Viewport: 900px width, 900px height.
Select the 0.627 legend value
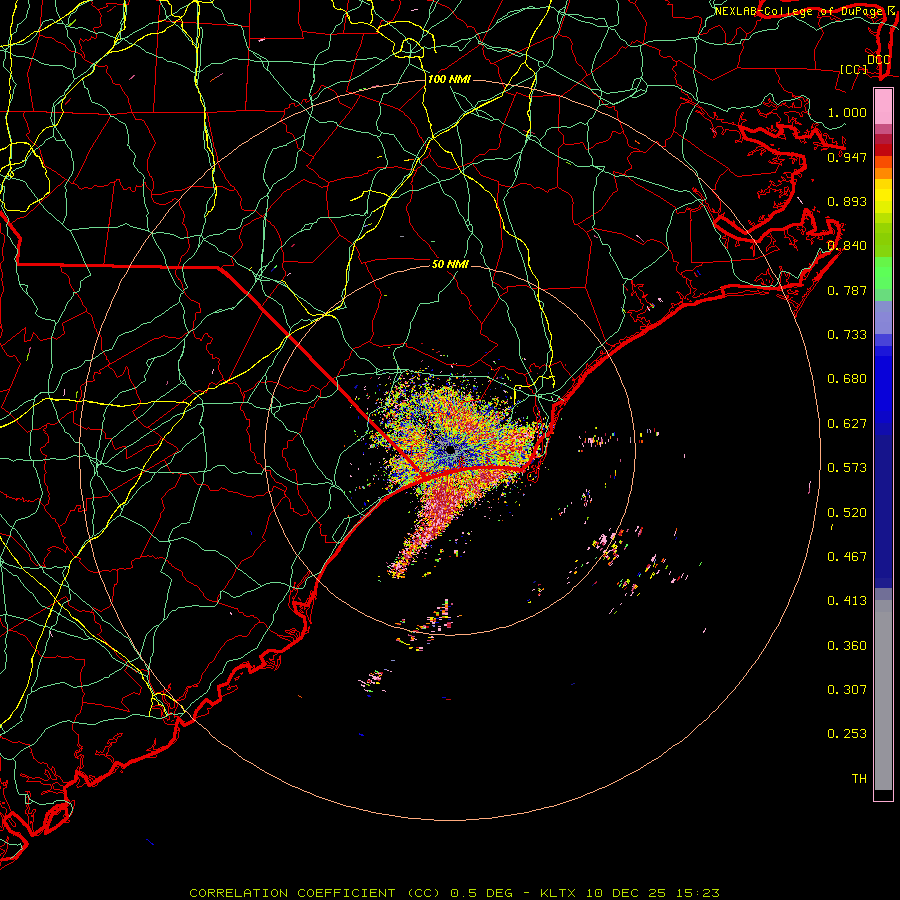tap(847, 424)
